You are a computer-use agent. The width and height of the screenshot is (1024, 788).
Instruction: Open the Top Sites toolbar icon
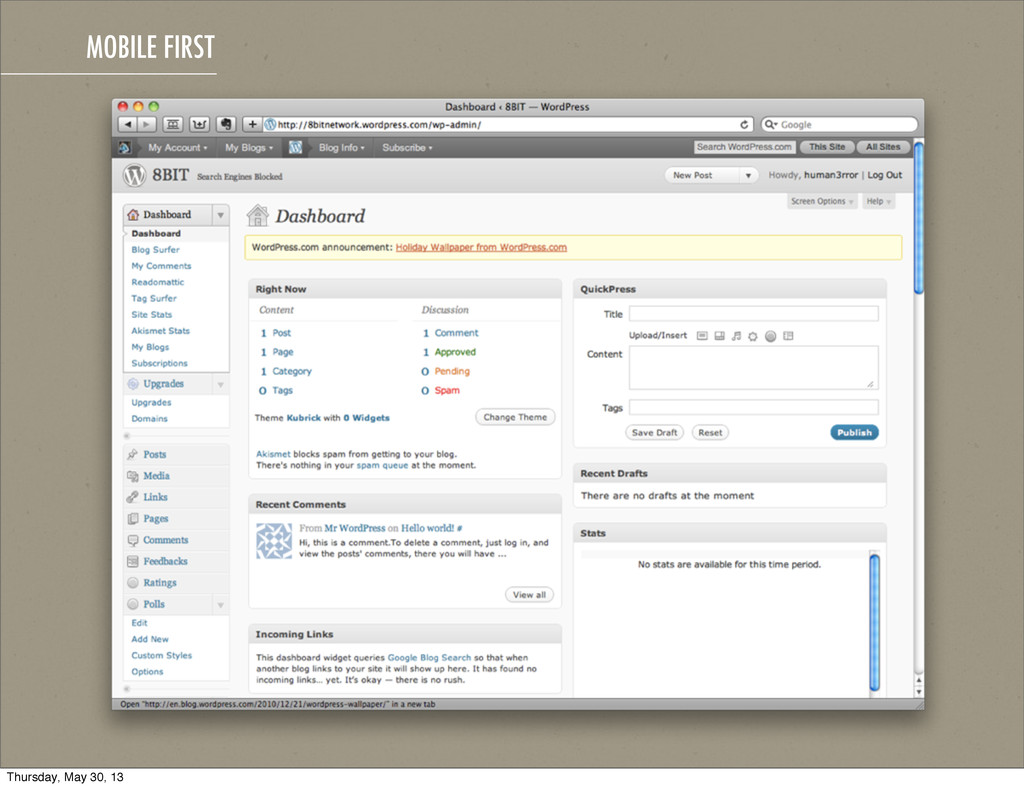coord(199,124)
